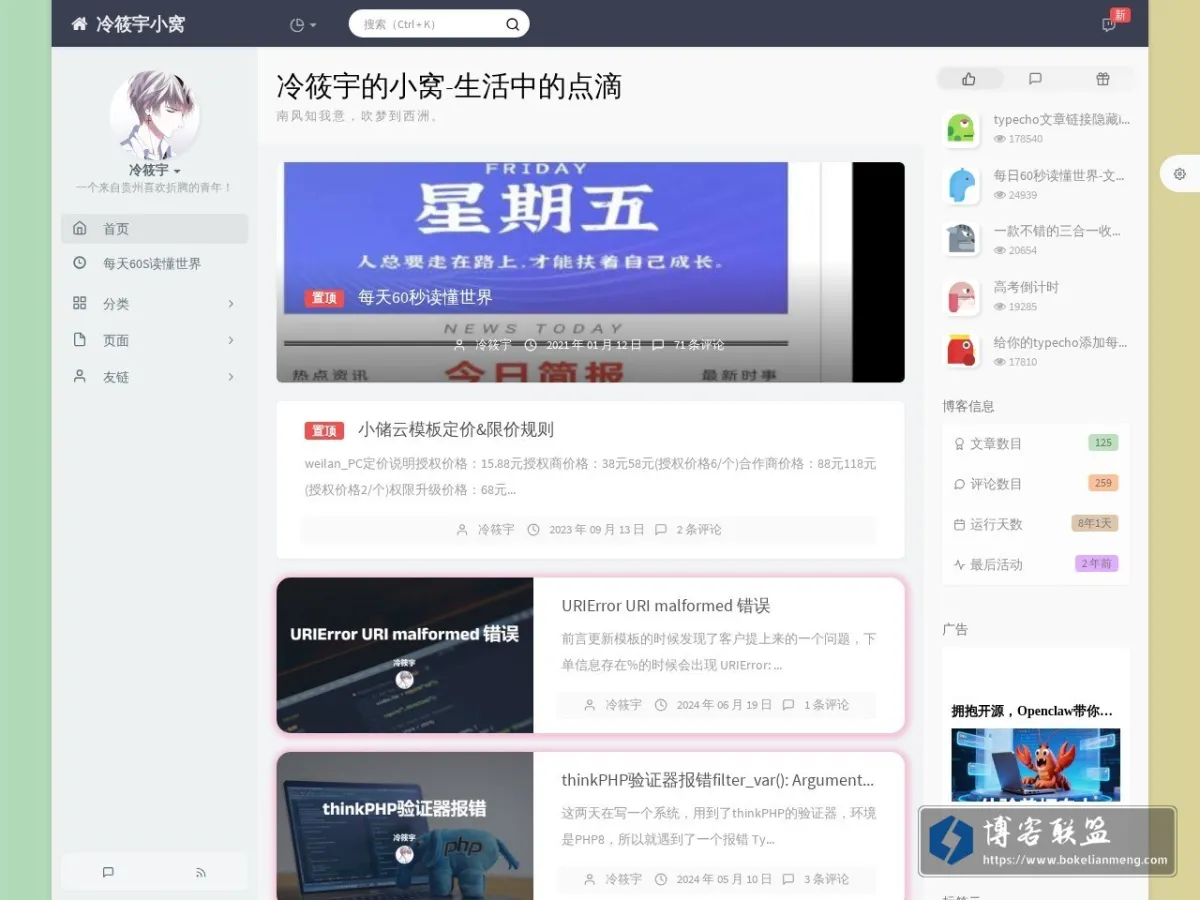Click the 冷筱宇 avatar image in sidebar

(154, 115)
